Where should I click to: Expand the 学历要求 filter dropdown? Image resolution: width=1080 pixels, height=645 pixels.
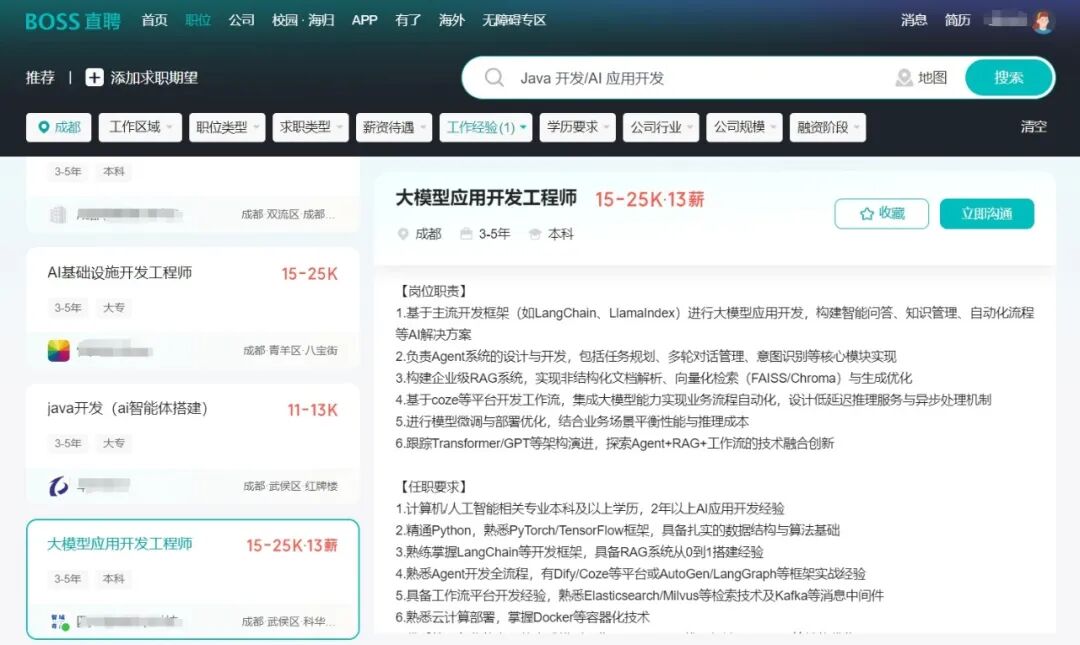pyautogui.click(x=577, y=127)
